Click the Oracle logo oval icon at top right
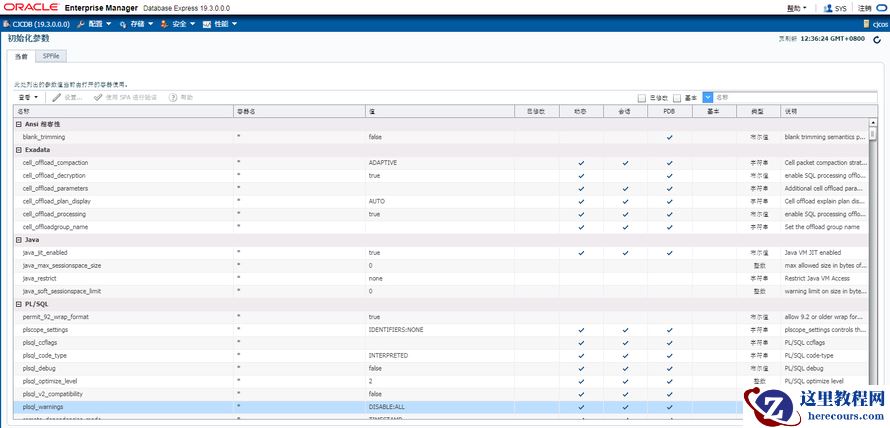This screenshot has width=890, height=428. [x=881, y=8]
